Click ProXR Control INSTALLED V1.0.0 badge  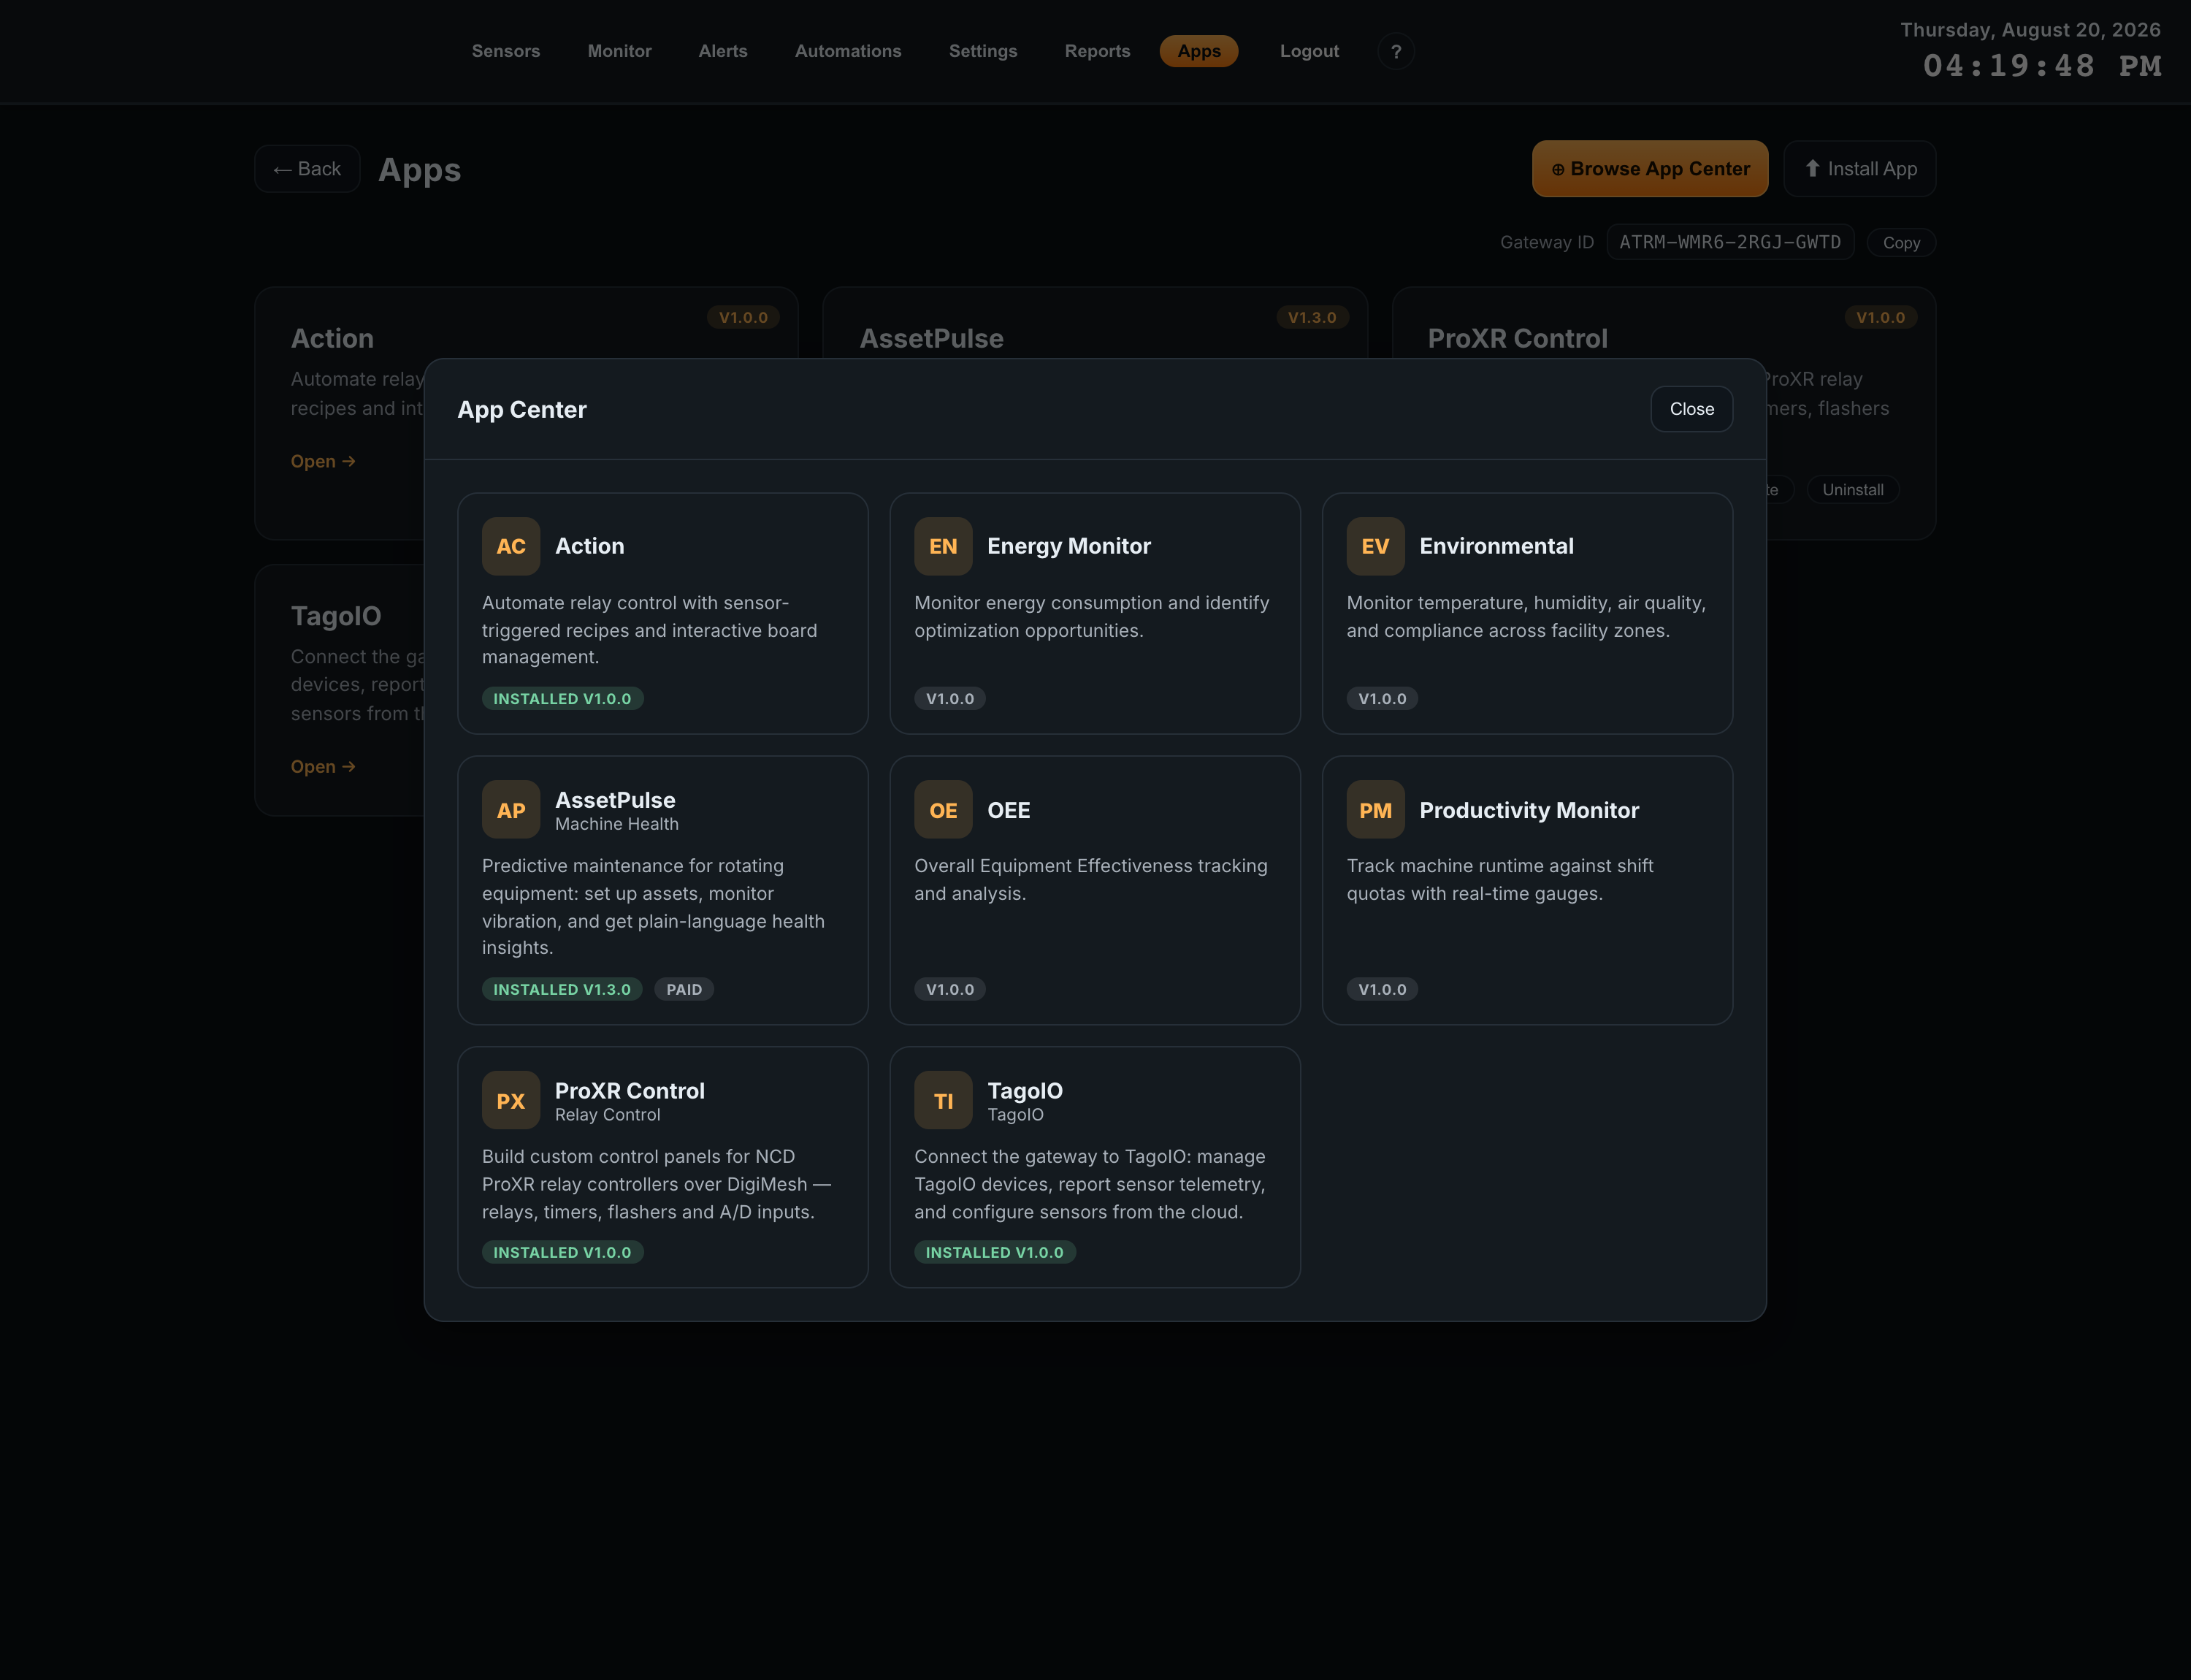(x=562, y=1252)
